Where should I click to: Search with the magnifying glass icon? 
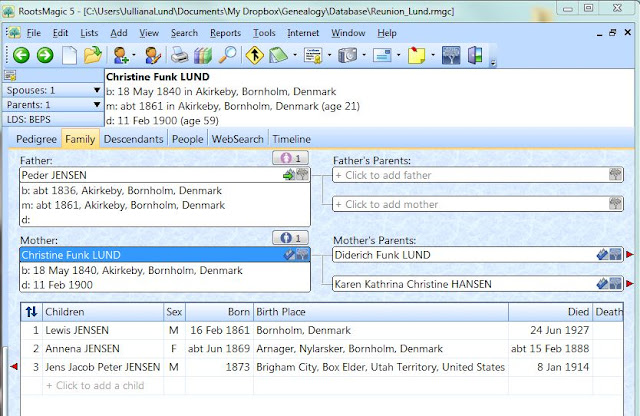(x=227, y=55)
